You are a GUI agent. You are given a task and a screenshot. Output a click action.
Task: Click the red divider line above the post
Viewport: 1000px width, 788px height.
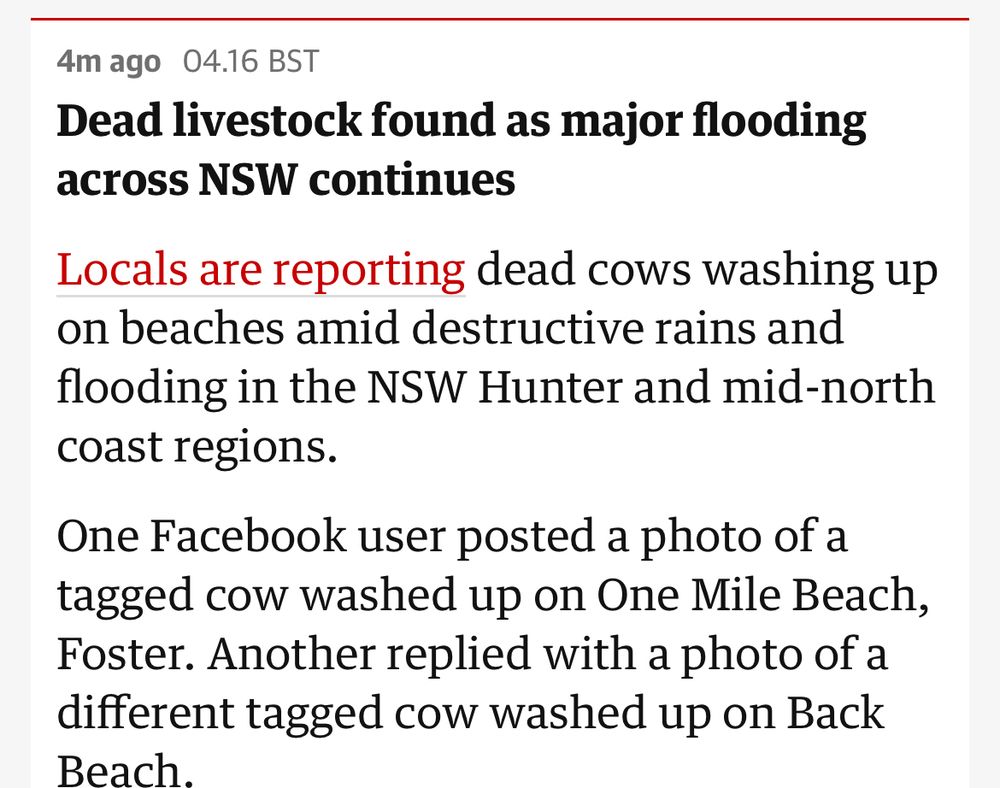click(499, 19)
